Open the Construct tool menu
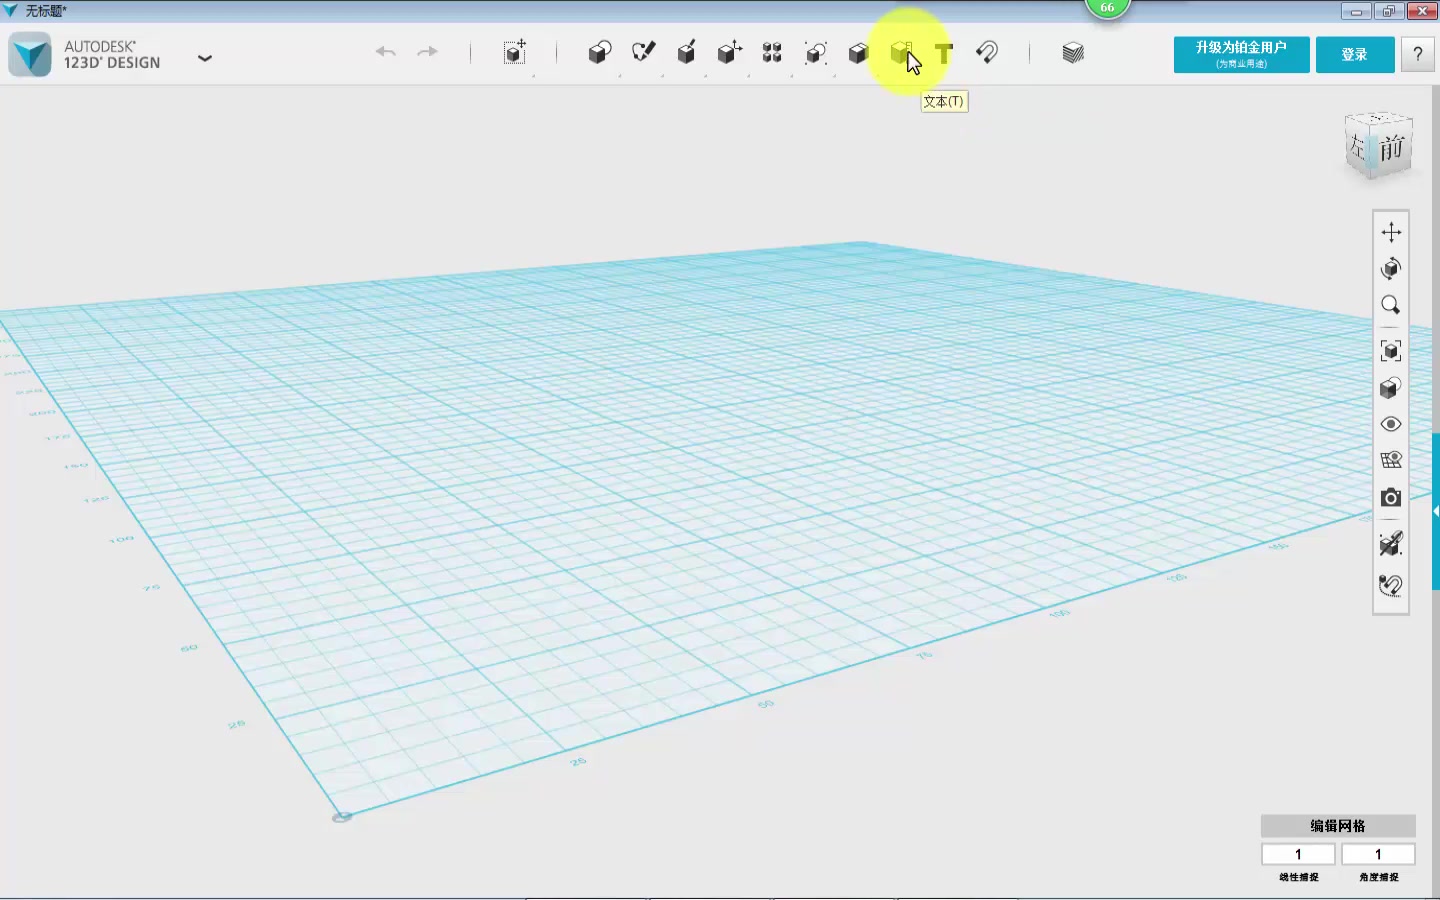The width and height of the screenshot is (1440, 900). pyautogui.click(x=687, y=52)
